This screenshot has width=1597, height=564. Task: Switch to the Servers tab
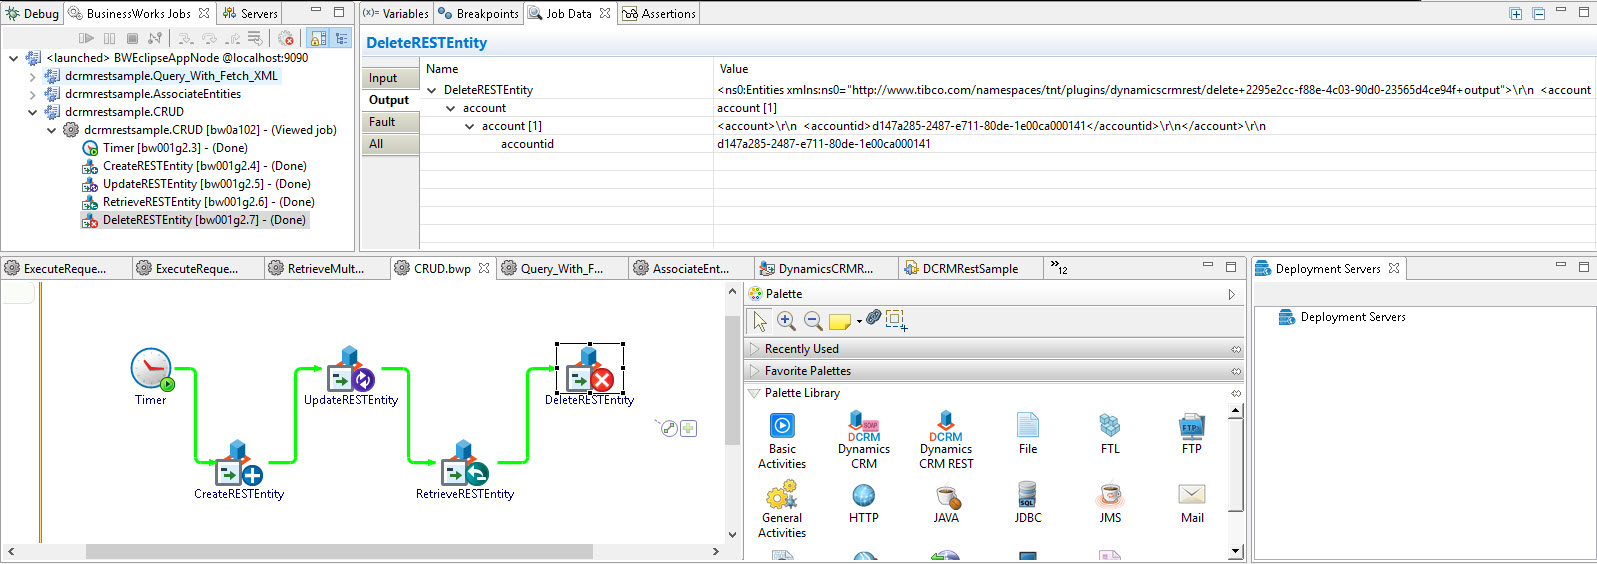coord(250,13)
